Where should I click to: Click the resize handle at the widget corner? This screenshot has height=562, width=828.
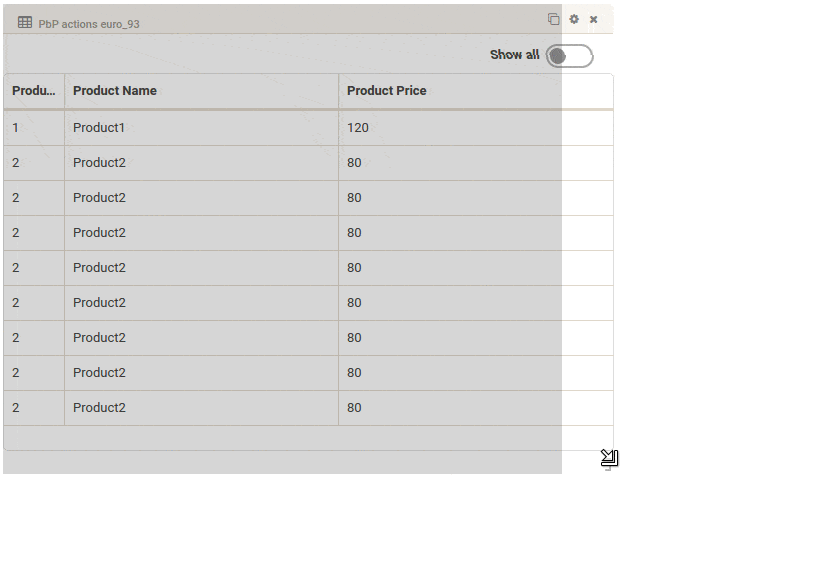[x=609, y=458]
